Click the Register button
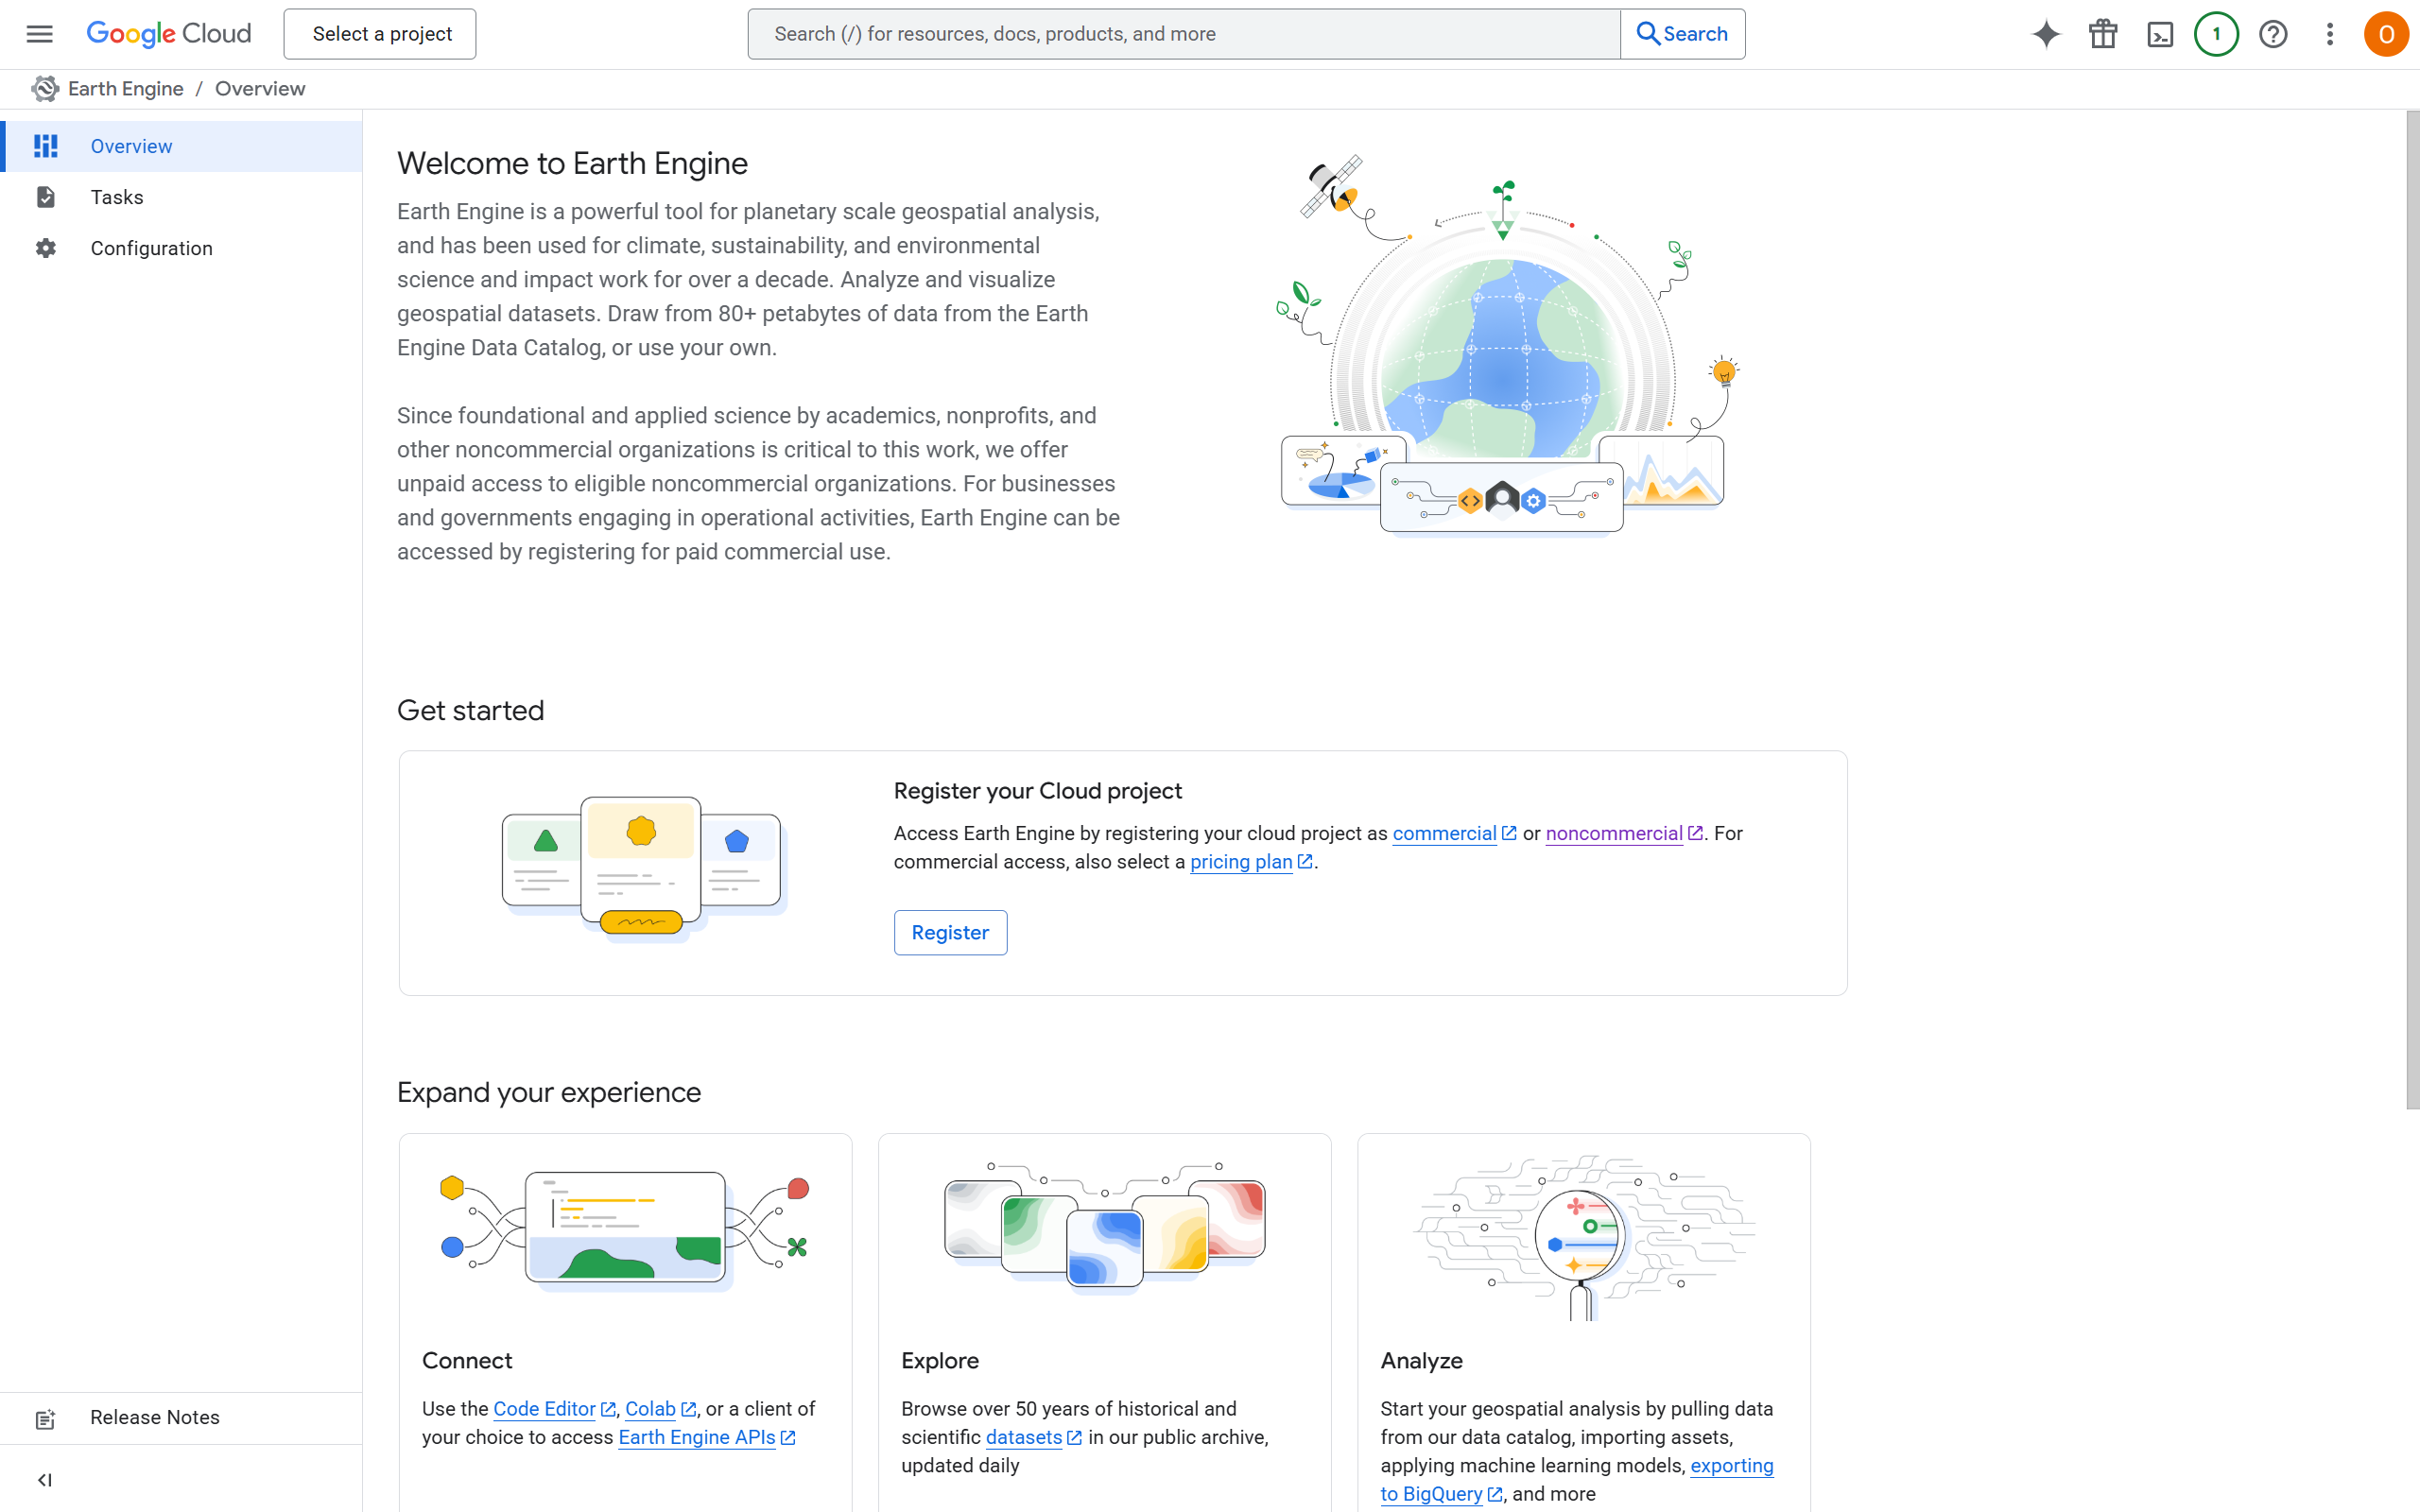 click(950, 932)
